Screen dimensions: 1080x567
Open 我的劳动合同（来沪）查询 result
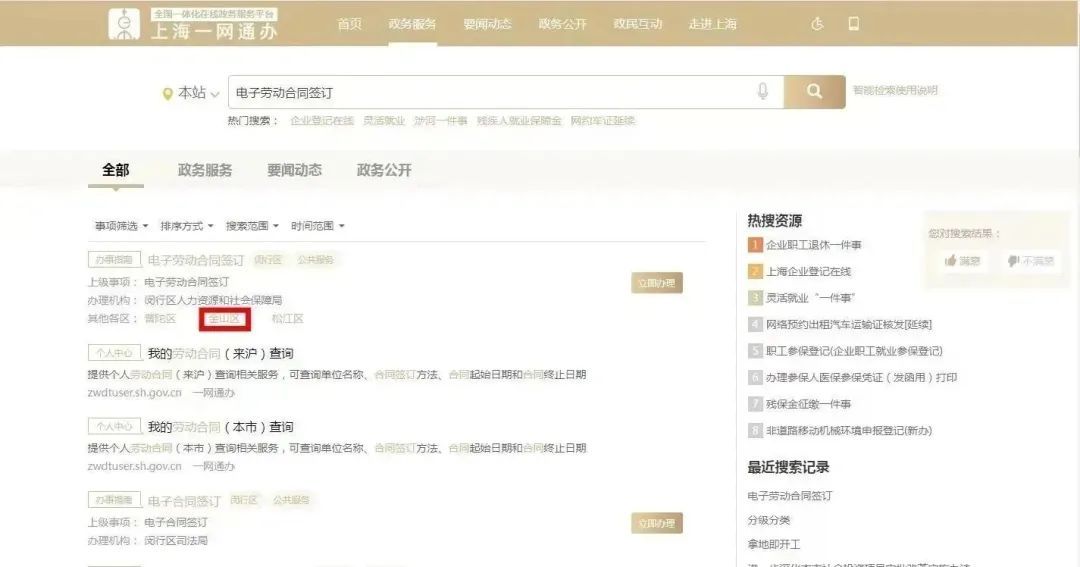pos(220,353)
